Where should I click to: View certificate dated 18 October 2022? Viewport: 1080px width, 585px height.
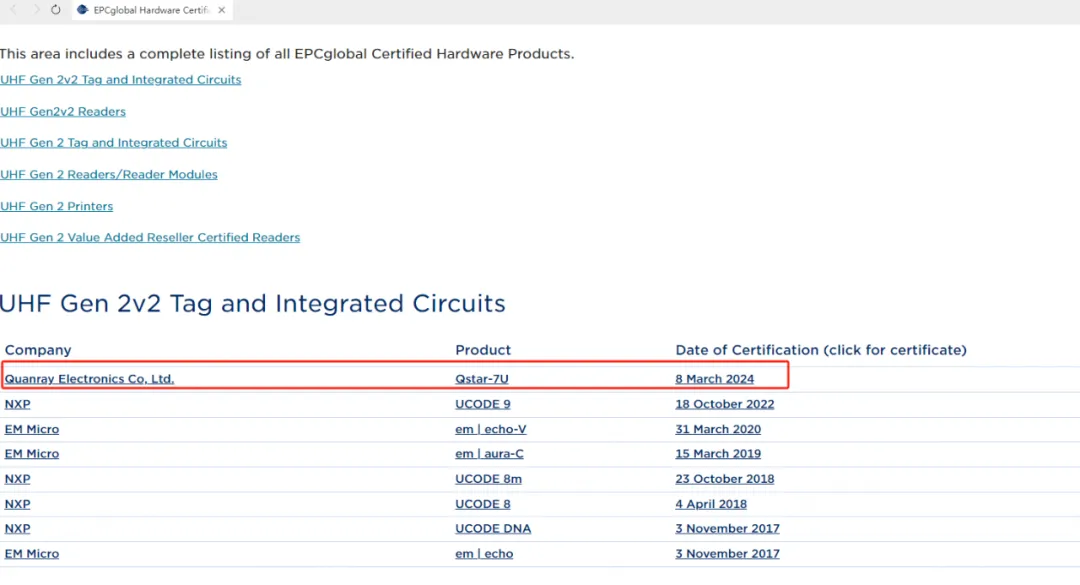pyautogui.click(x=725, y=404)
